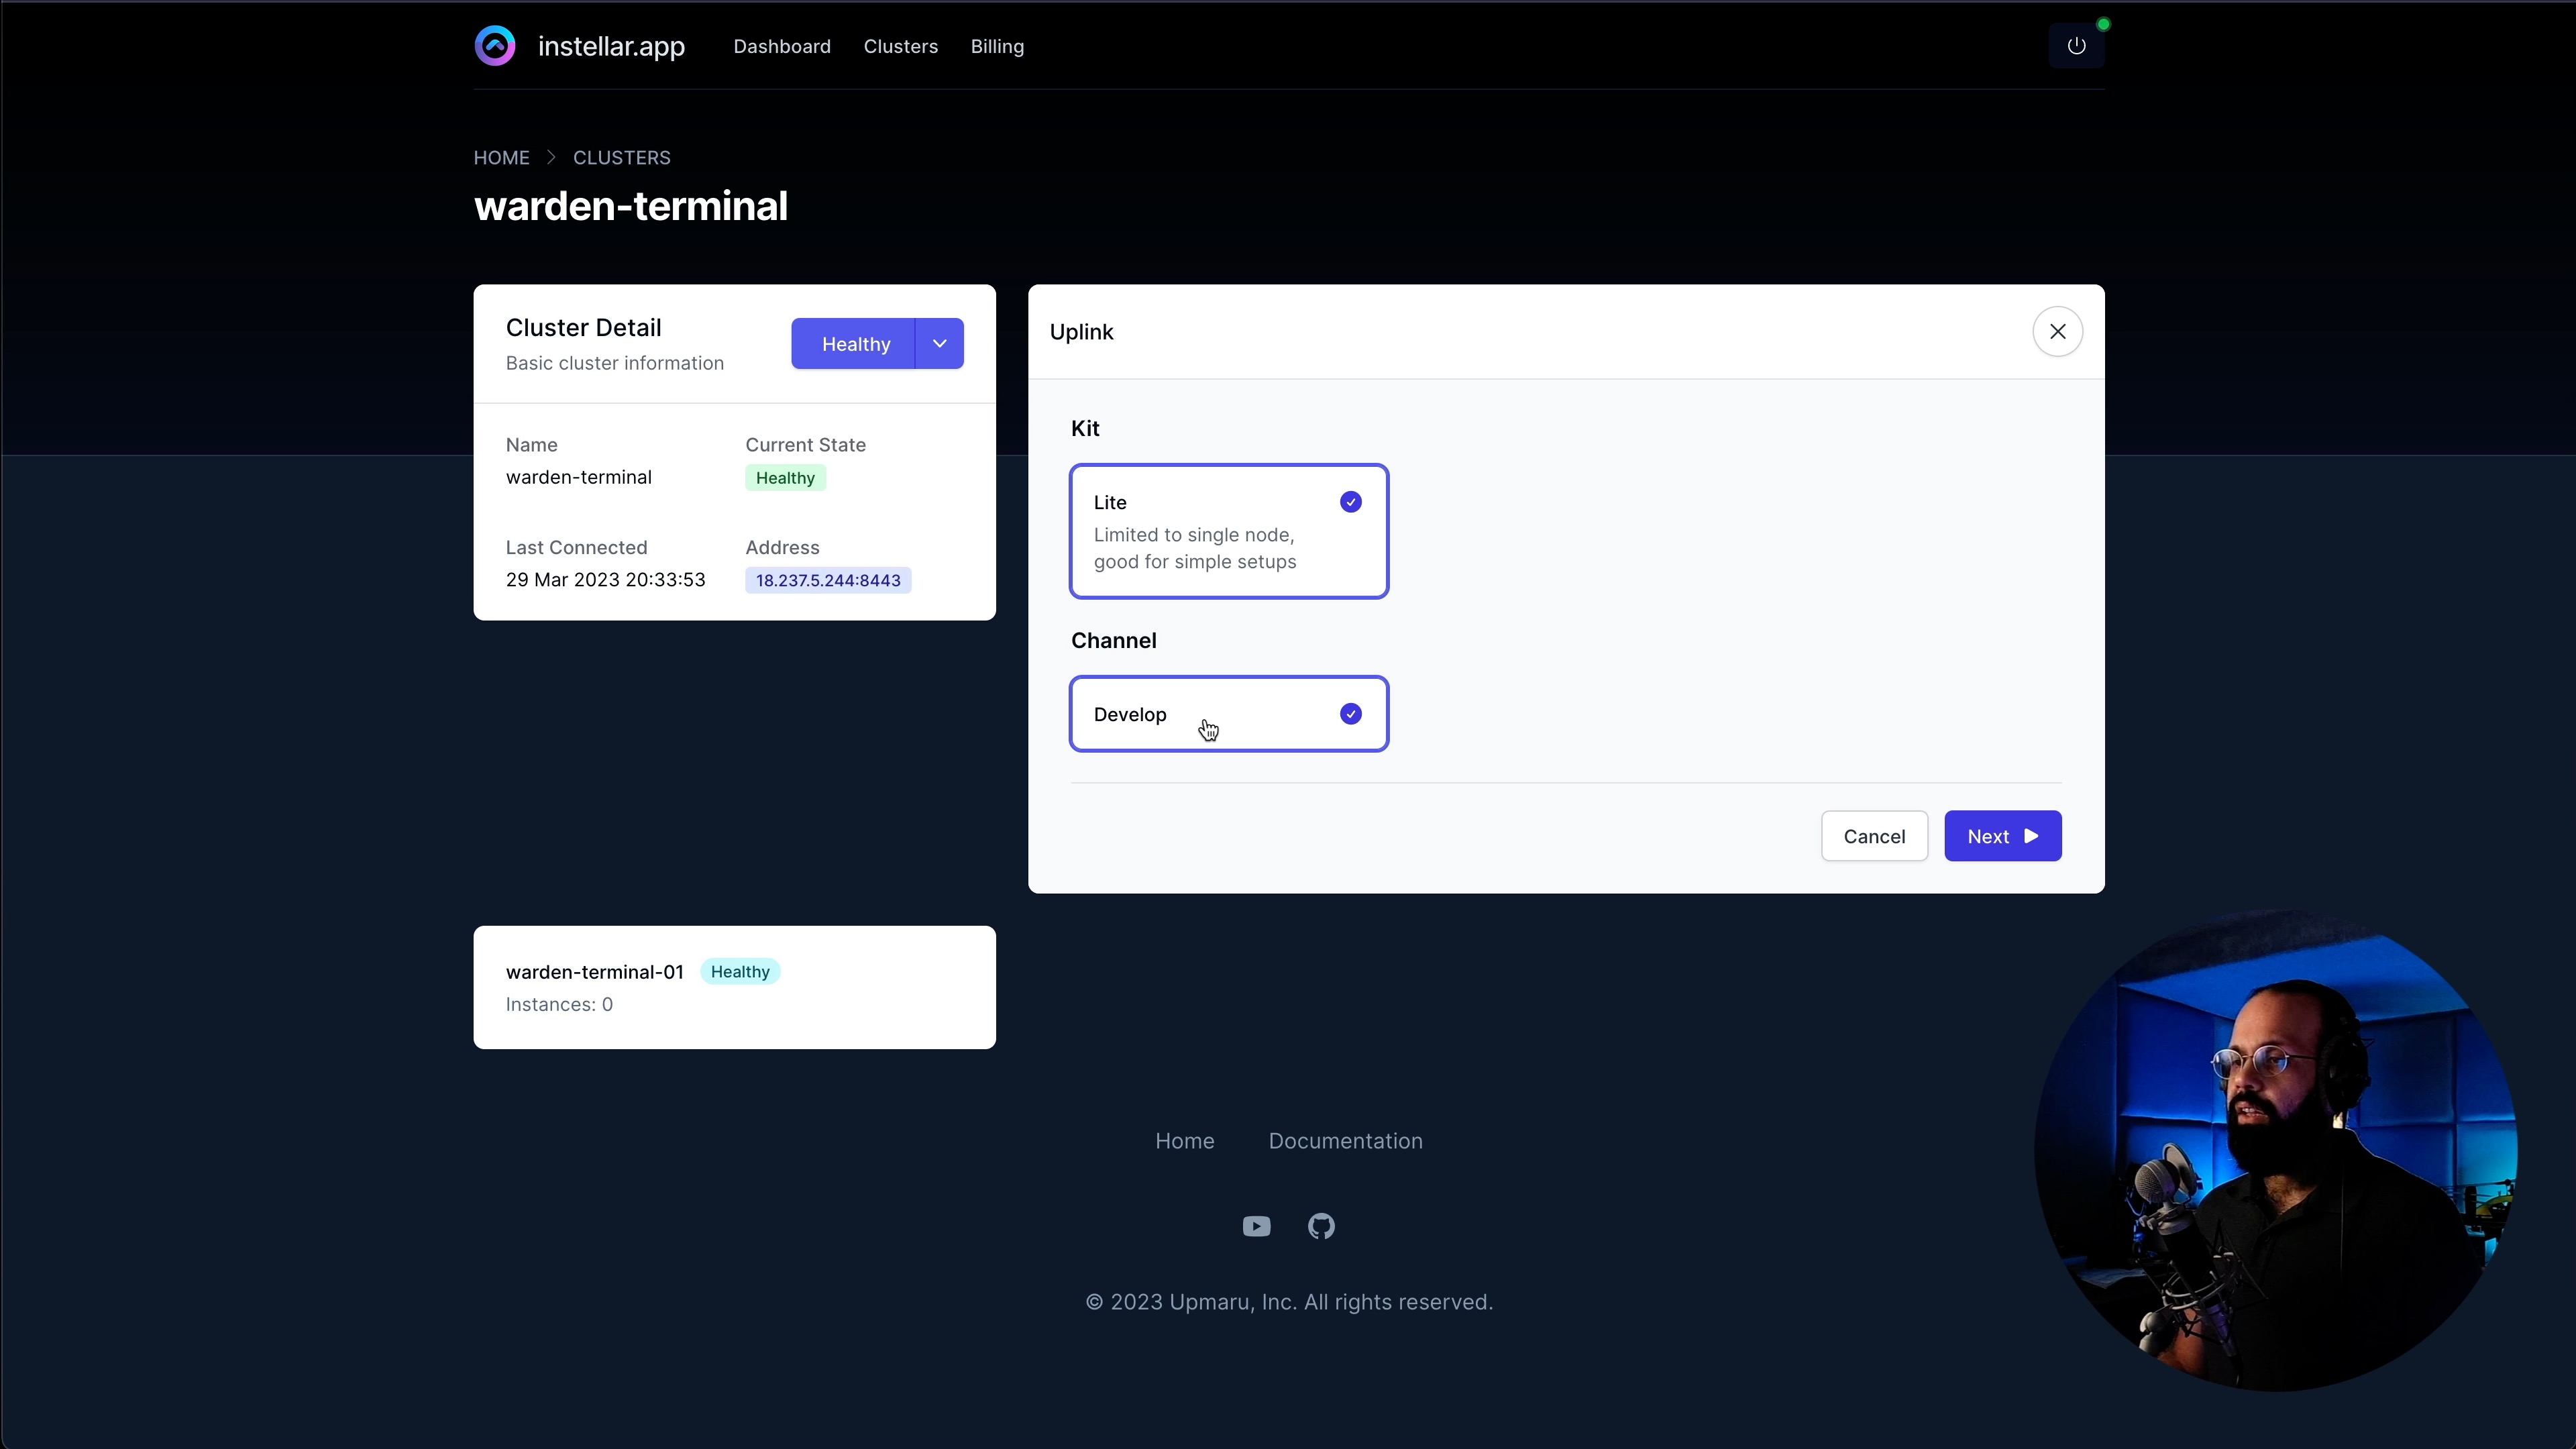The height and width of the screenshot is (1449, 2576).
Task: Open the YouTube icon link in footer
Action: 1256,1226
